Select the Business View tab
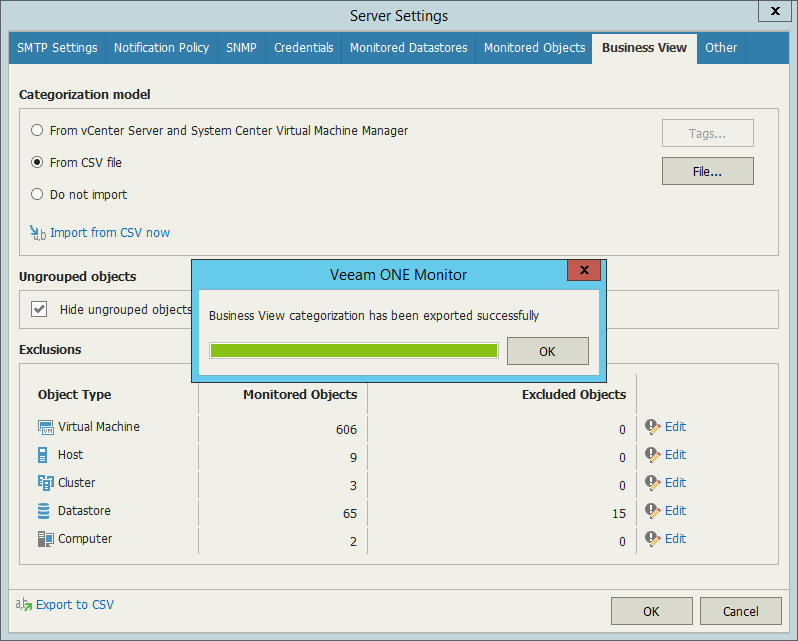Viewport: 798px width, 641px height. [644, 48]
